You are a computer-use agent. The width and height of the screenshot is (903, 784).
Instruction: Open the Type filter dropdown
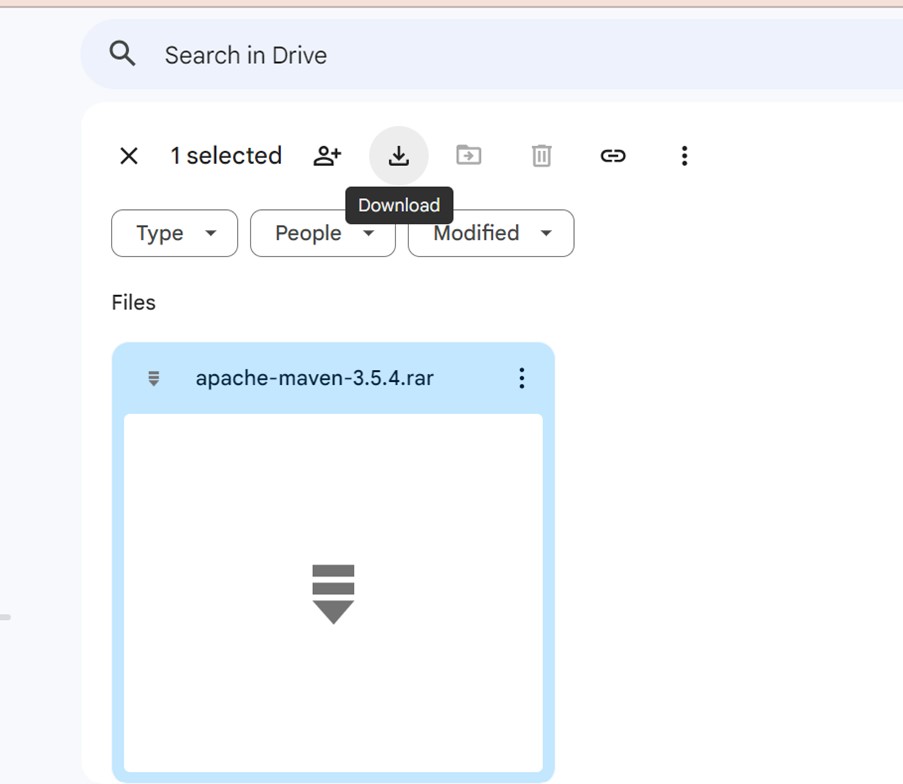point(174,233)
